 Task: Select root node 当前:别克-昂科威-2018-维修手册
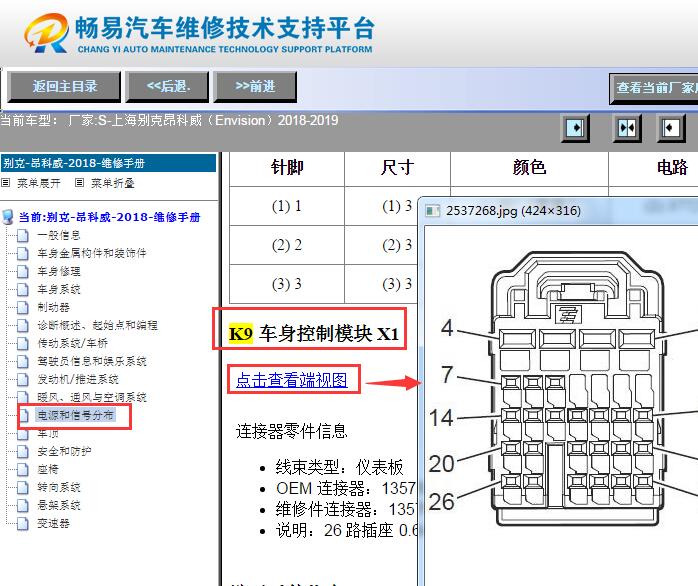click(x=110, y=217)
